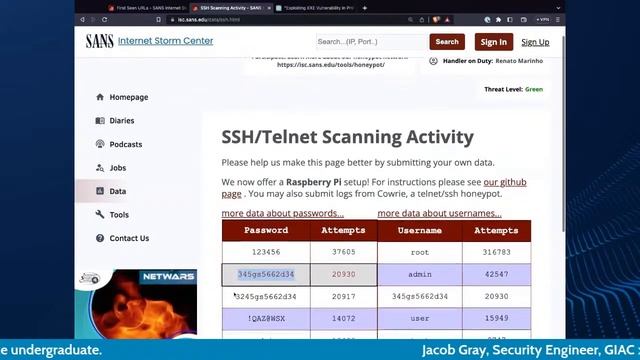Click the red Search button

tap(447, 42)
